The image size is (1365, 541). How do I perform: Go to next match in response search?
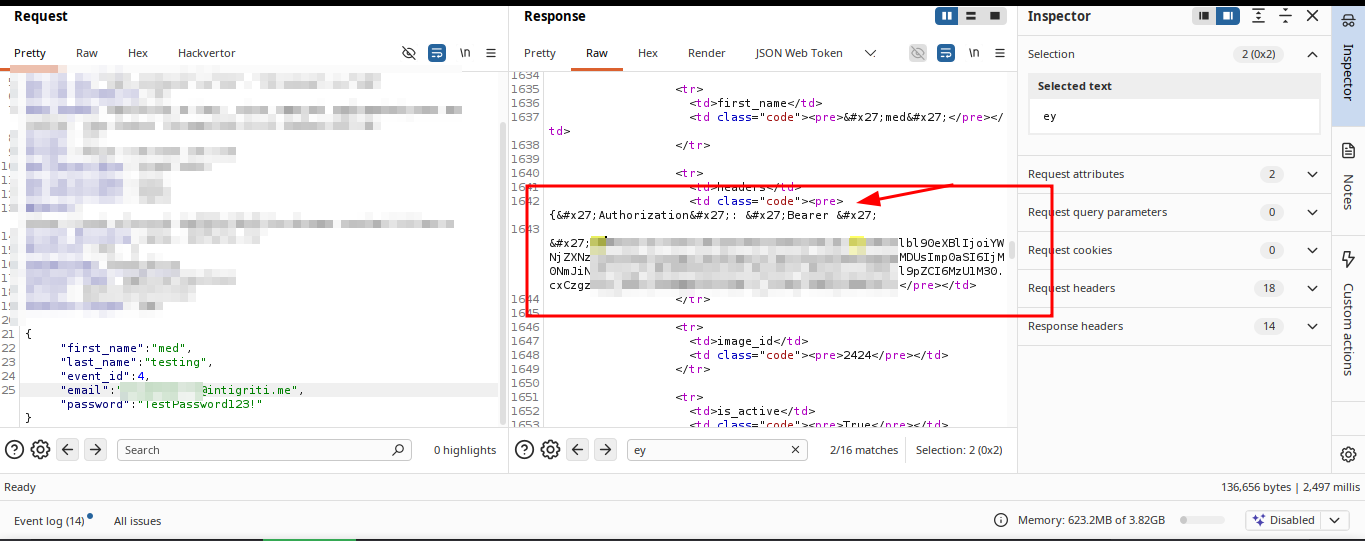[x=605, y=450]
